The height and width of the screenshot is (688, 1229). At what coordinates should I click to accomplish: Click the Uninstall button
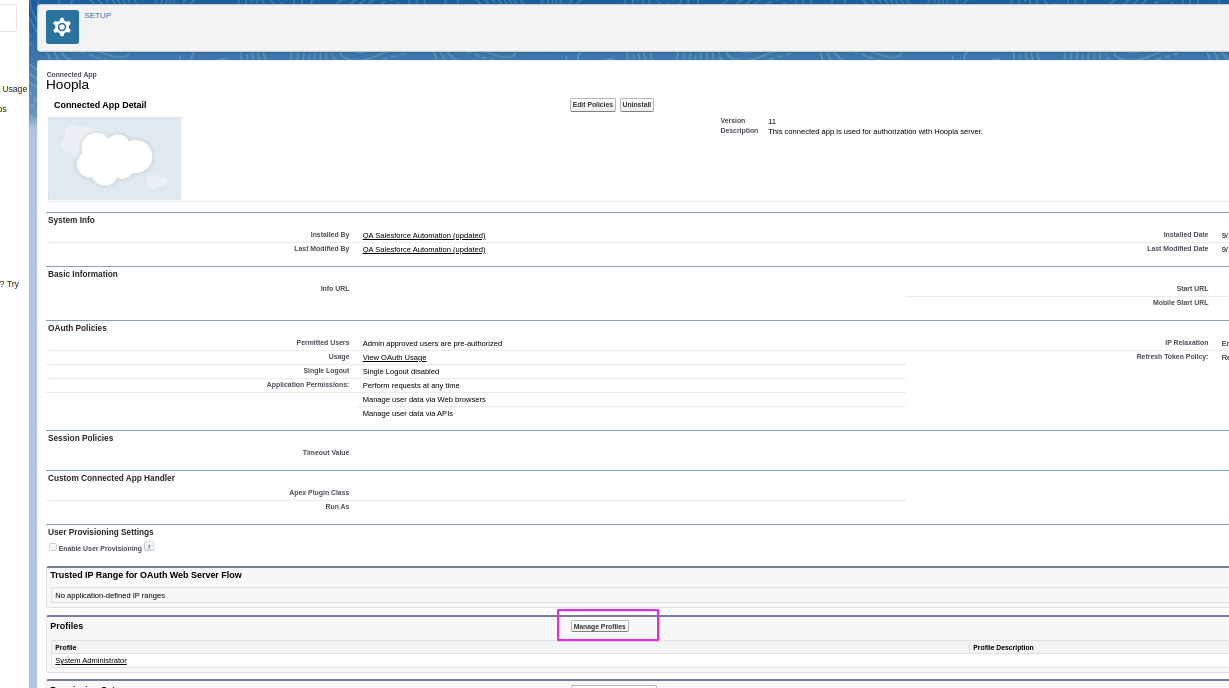tap(637, 105)
